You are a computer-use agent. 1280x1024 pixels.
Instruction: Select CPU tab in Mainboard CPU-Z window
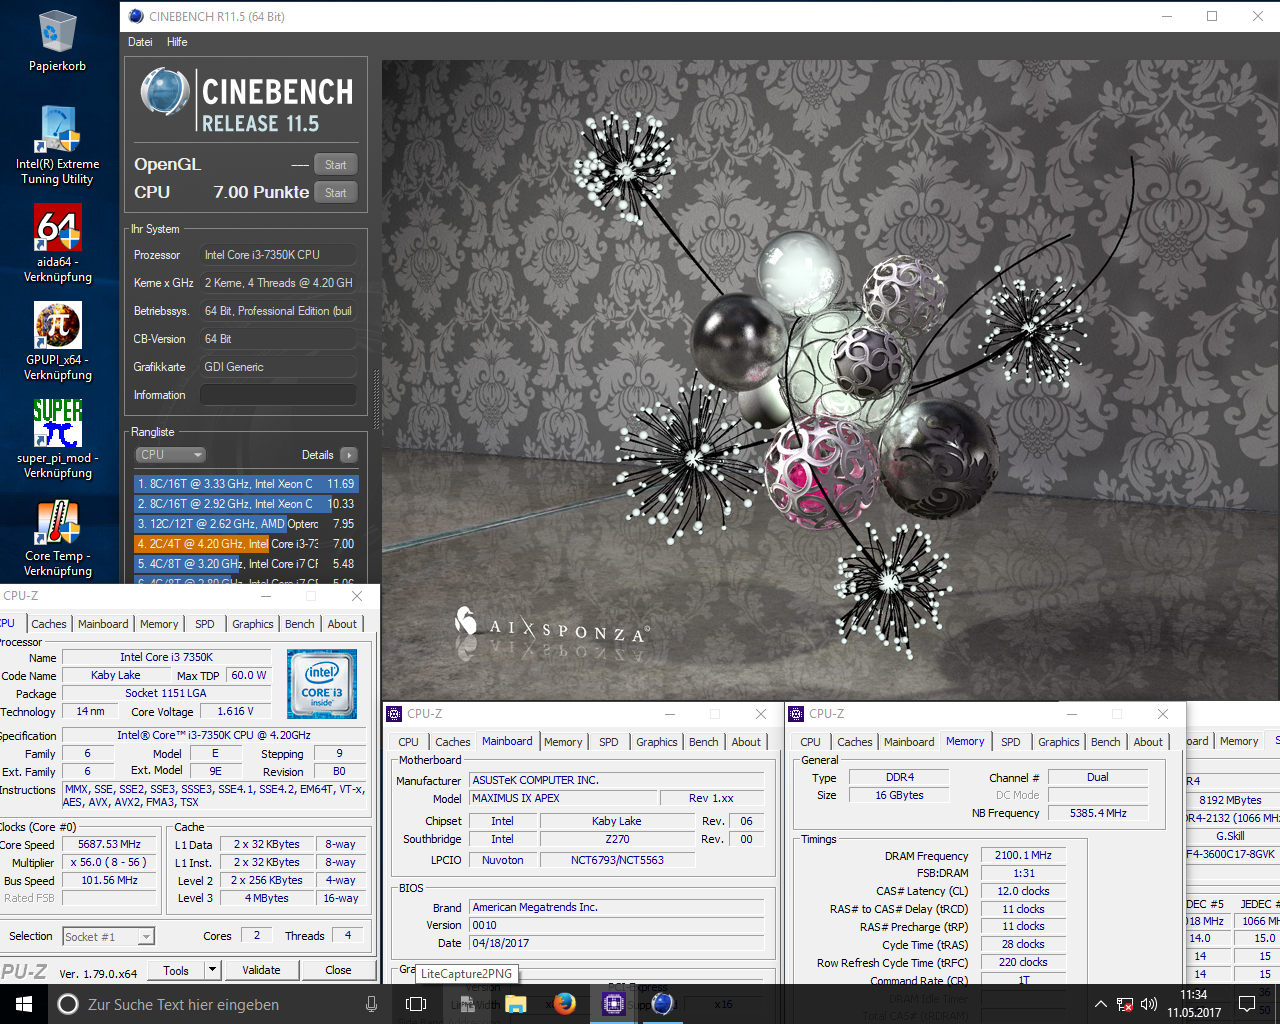pos(408,742)
